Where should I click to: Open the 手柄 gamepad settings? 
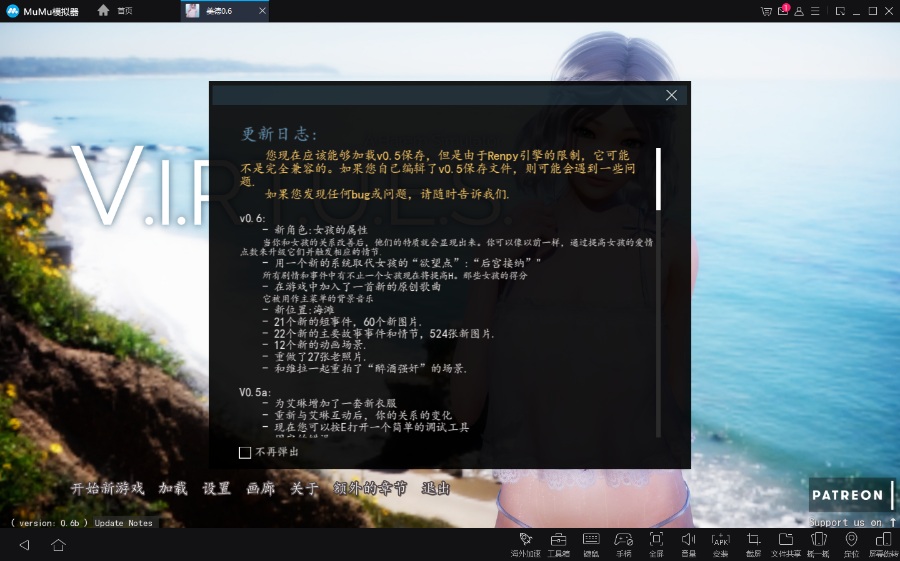[623, 544]
